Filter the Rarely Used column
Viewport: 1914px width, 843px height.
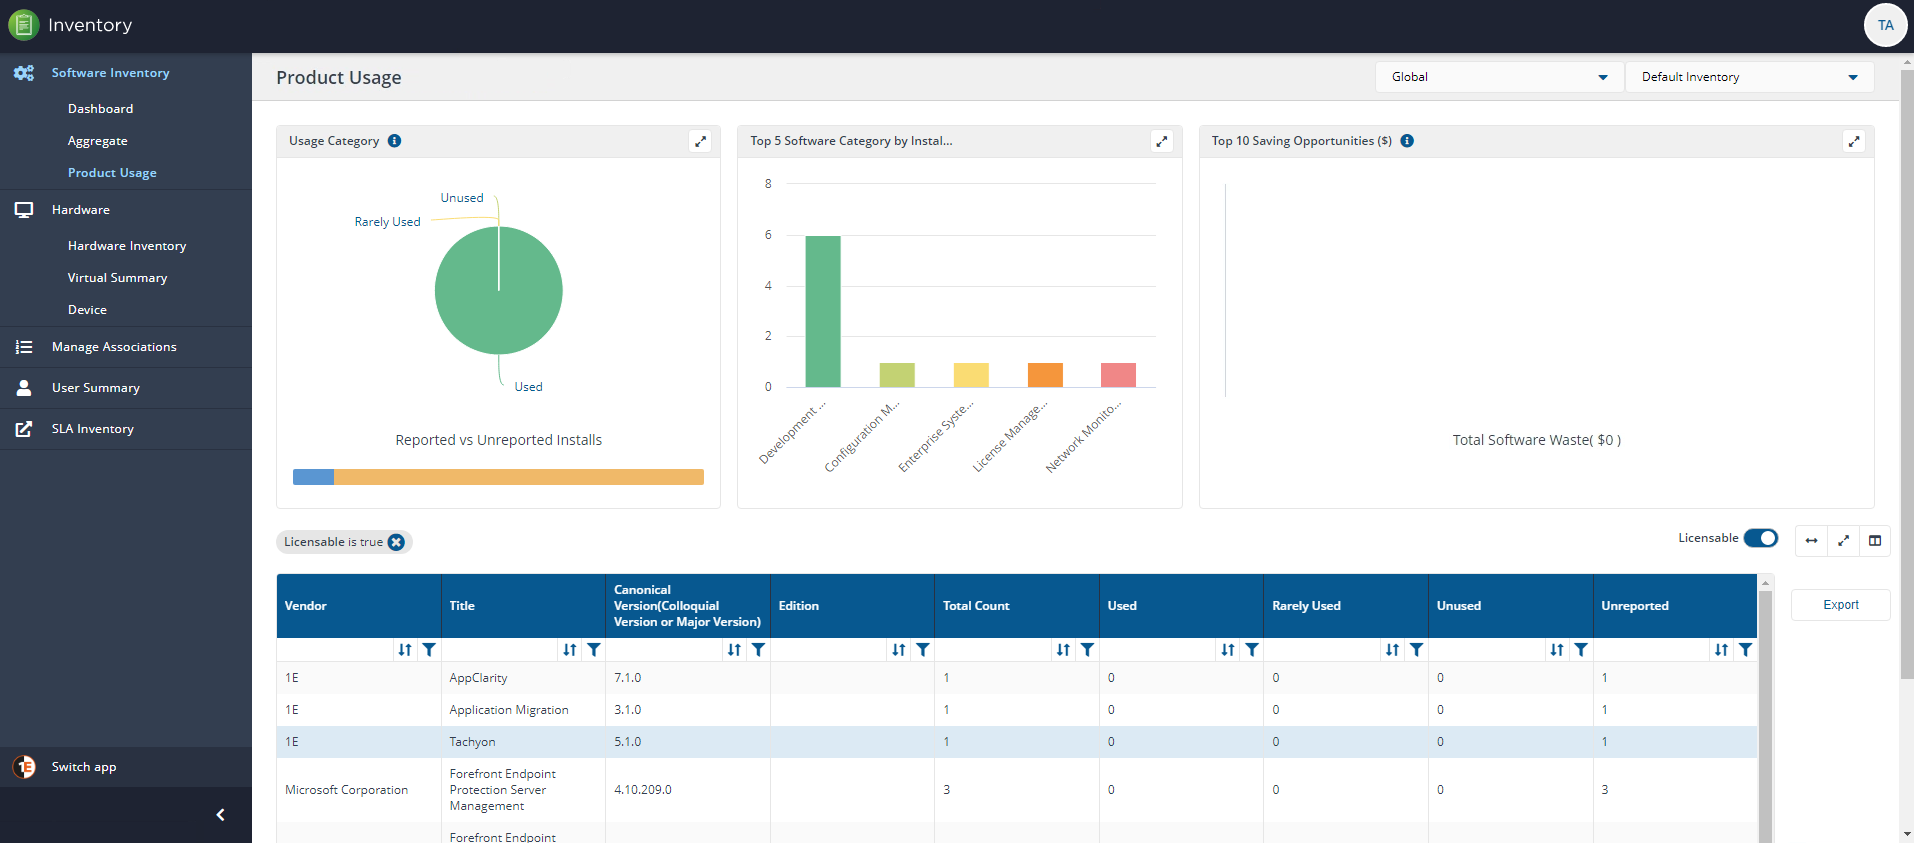(x=1417, y=650)
